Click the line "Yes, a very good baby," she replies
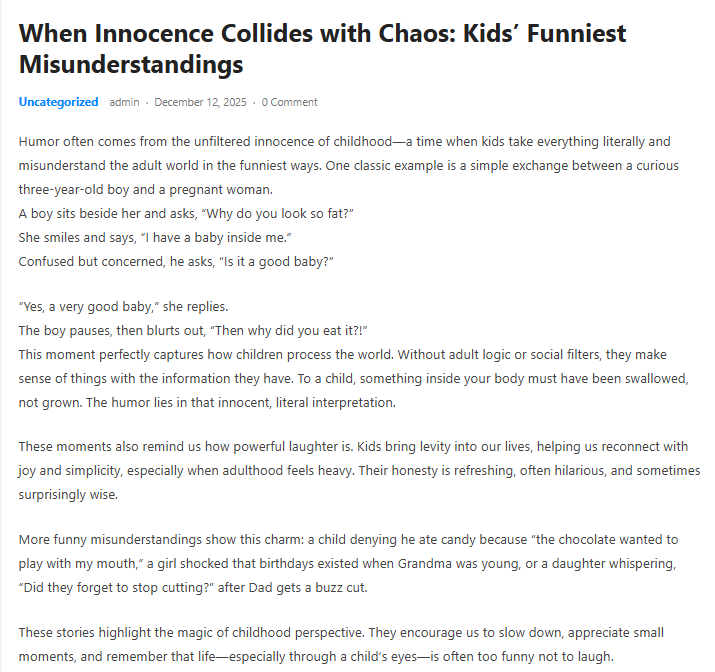This screenshot has width=715, height=672. coord(123,307)
